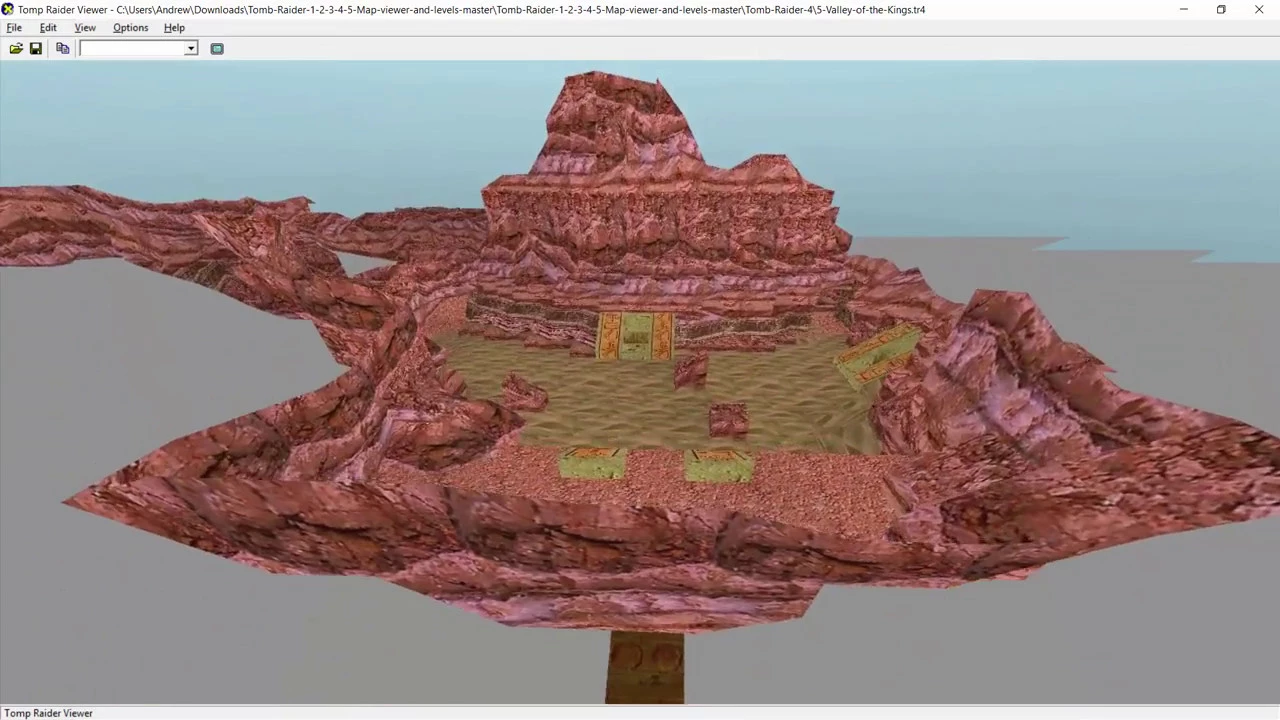1280x720 pixels.
Task: Minimize the Tomp Raider Viewer window
Action: pos(1183,9)
